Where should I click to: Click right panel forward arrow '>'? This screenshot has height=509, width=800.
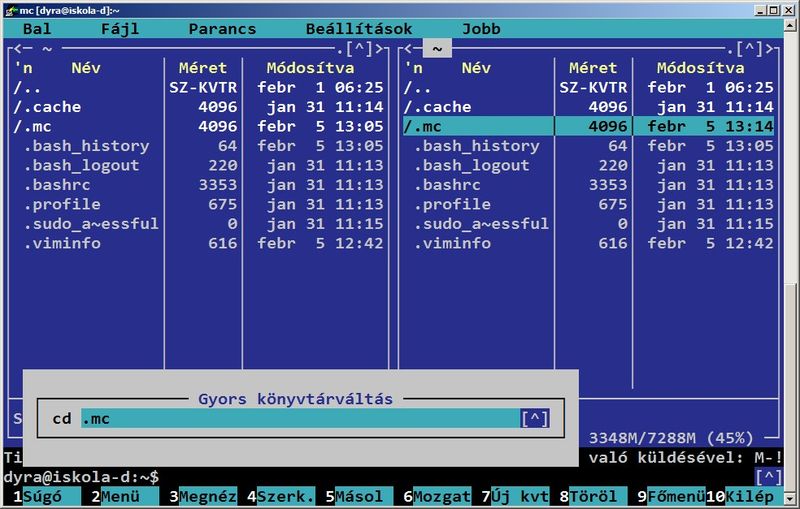769,49
